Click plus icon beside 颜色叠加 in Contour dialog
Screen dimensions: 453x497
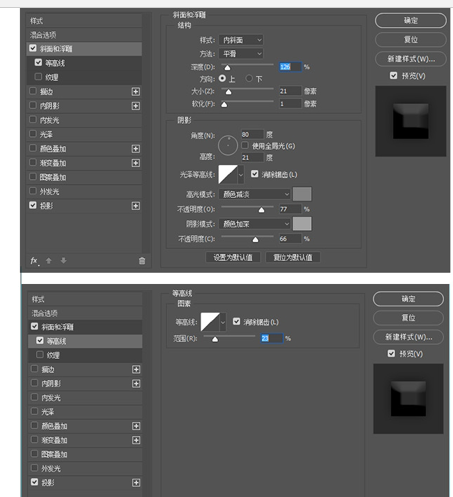[136, 426]
